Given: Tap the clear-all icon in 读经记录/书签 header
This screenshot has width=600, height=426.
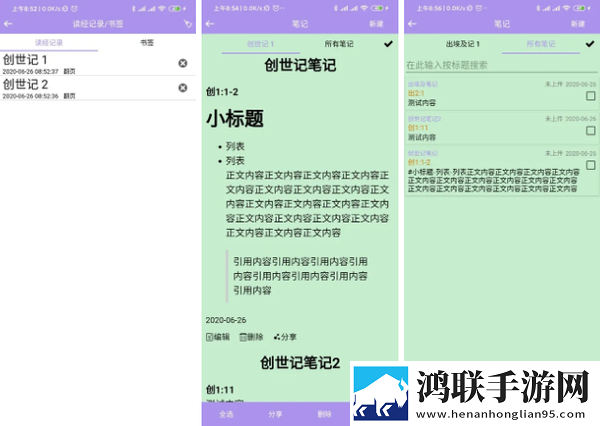Looking at the screenshot, I should 188,24.
